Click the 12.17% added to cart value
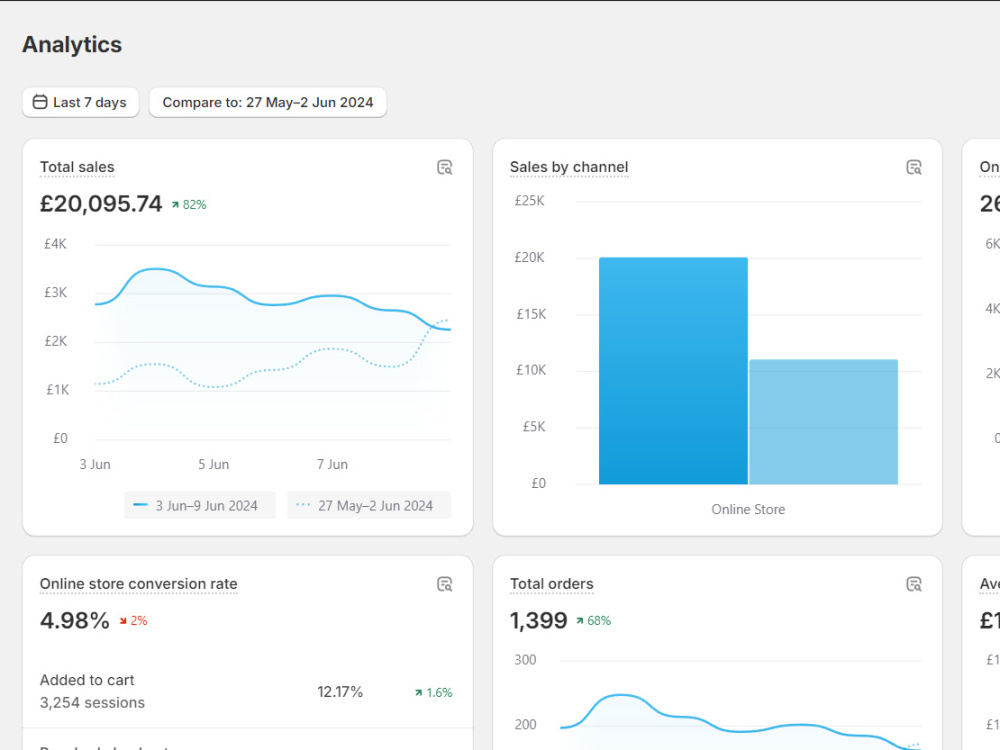 click(340, 692)
